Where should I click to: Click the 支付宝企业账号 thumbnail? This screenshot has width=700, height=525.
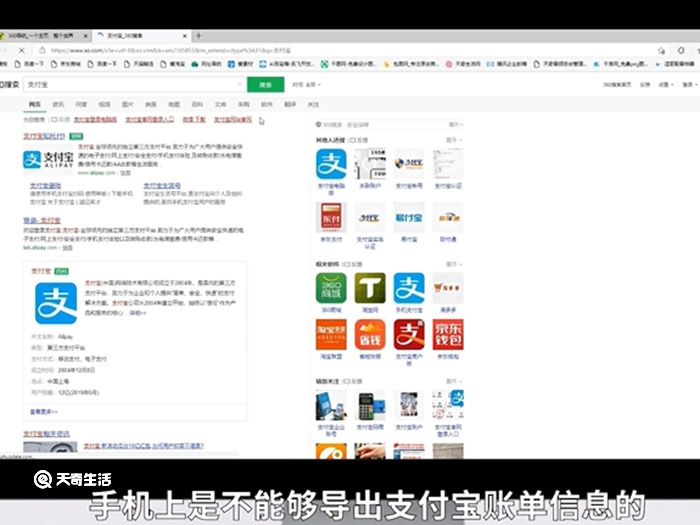click(331, 405)
